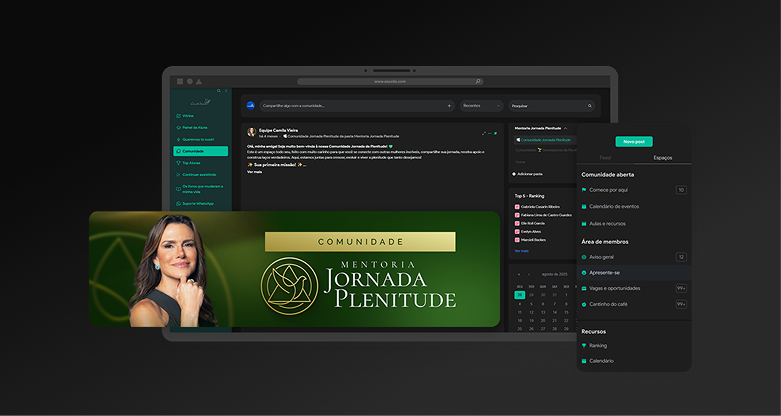This screenshot has height=416, width=781.
Task: Expand post with Ver mais
Action: (254, 172)
